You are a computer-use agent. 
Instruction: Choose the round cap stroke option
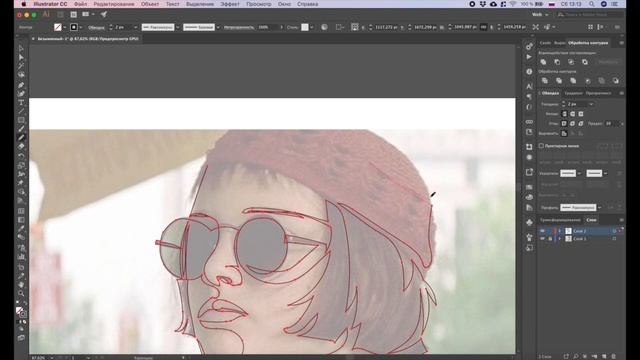coord(573,114)
